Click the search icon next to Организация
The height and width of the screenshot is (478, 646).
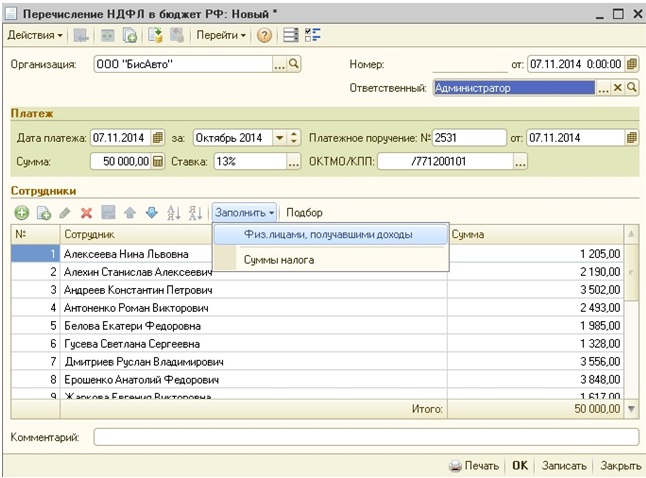click(x=294, y=64)
